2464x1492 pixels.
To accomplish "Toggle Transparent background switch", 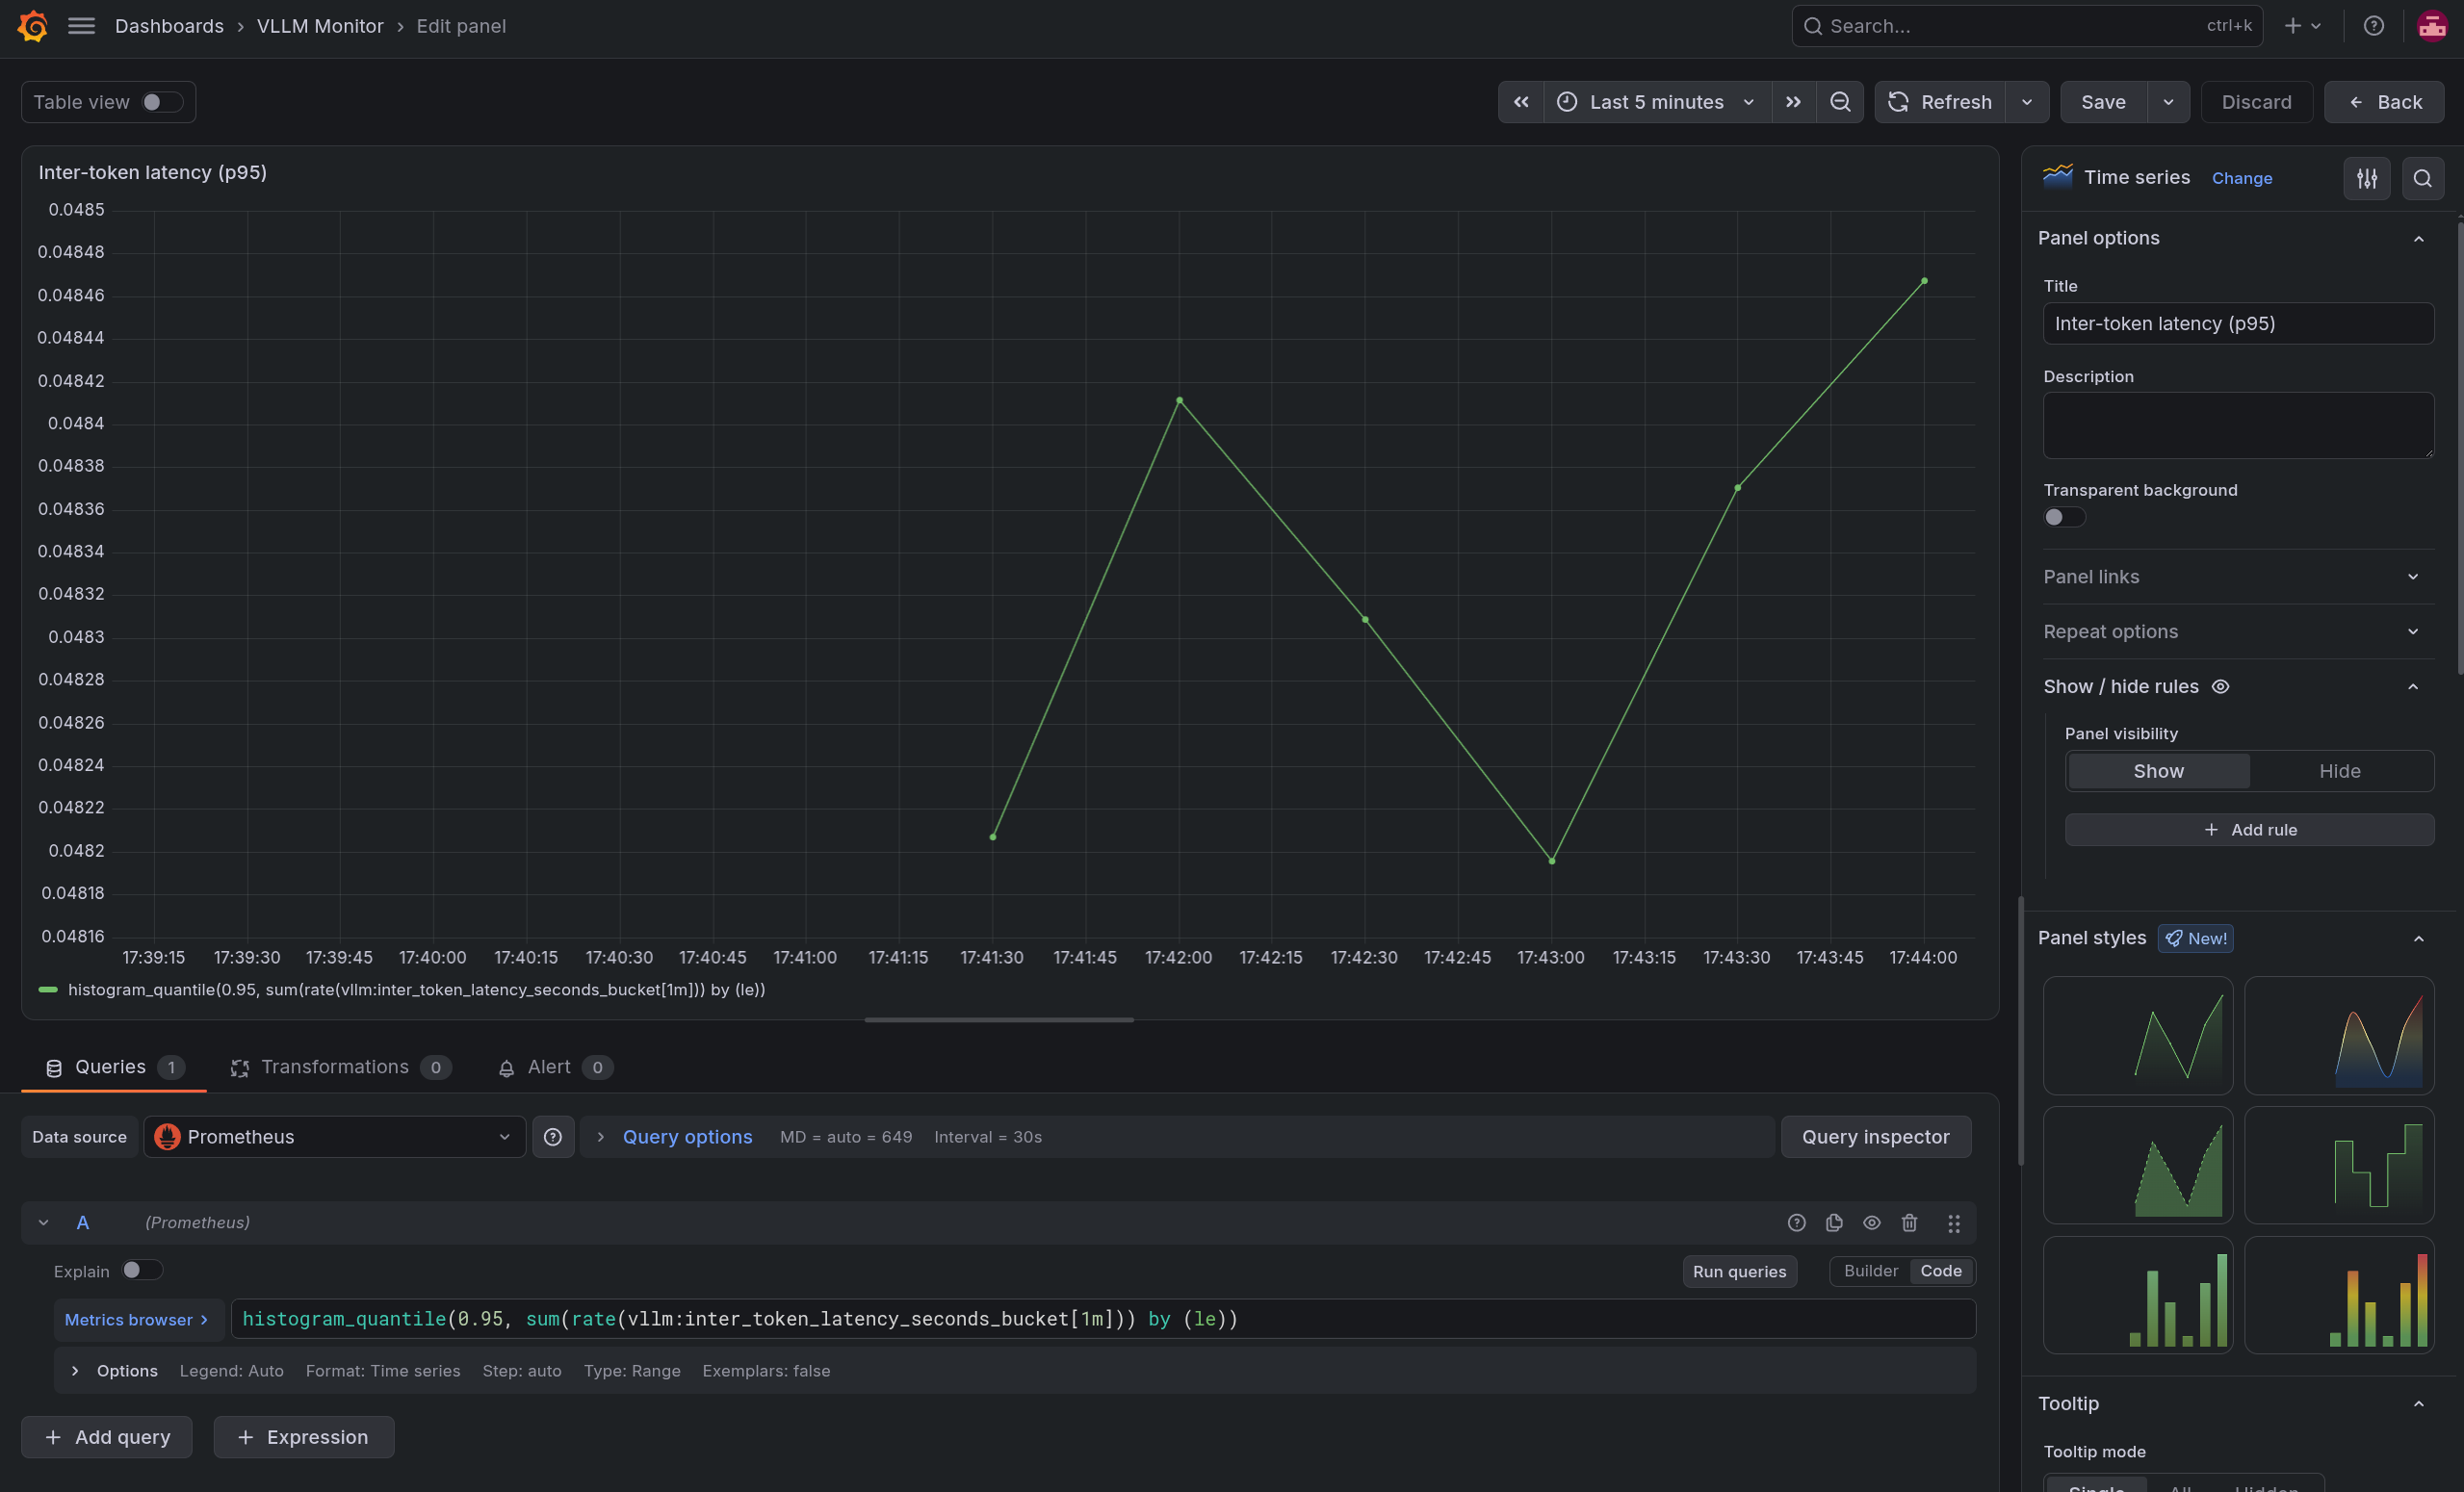I will point(2064,517).
